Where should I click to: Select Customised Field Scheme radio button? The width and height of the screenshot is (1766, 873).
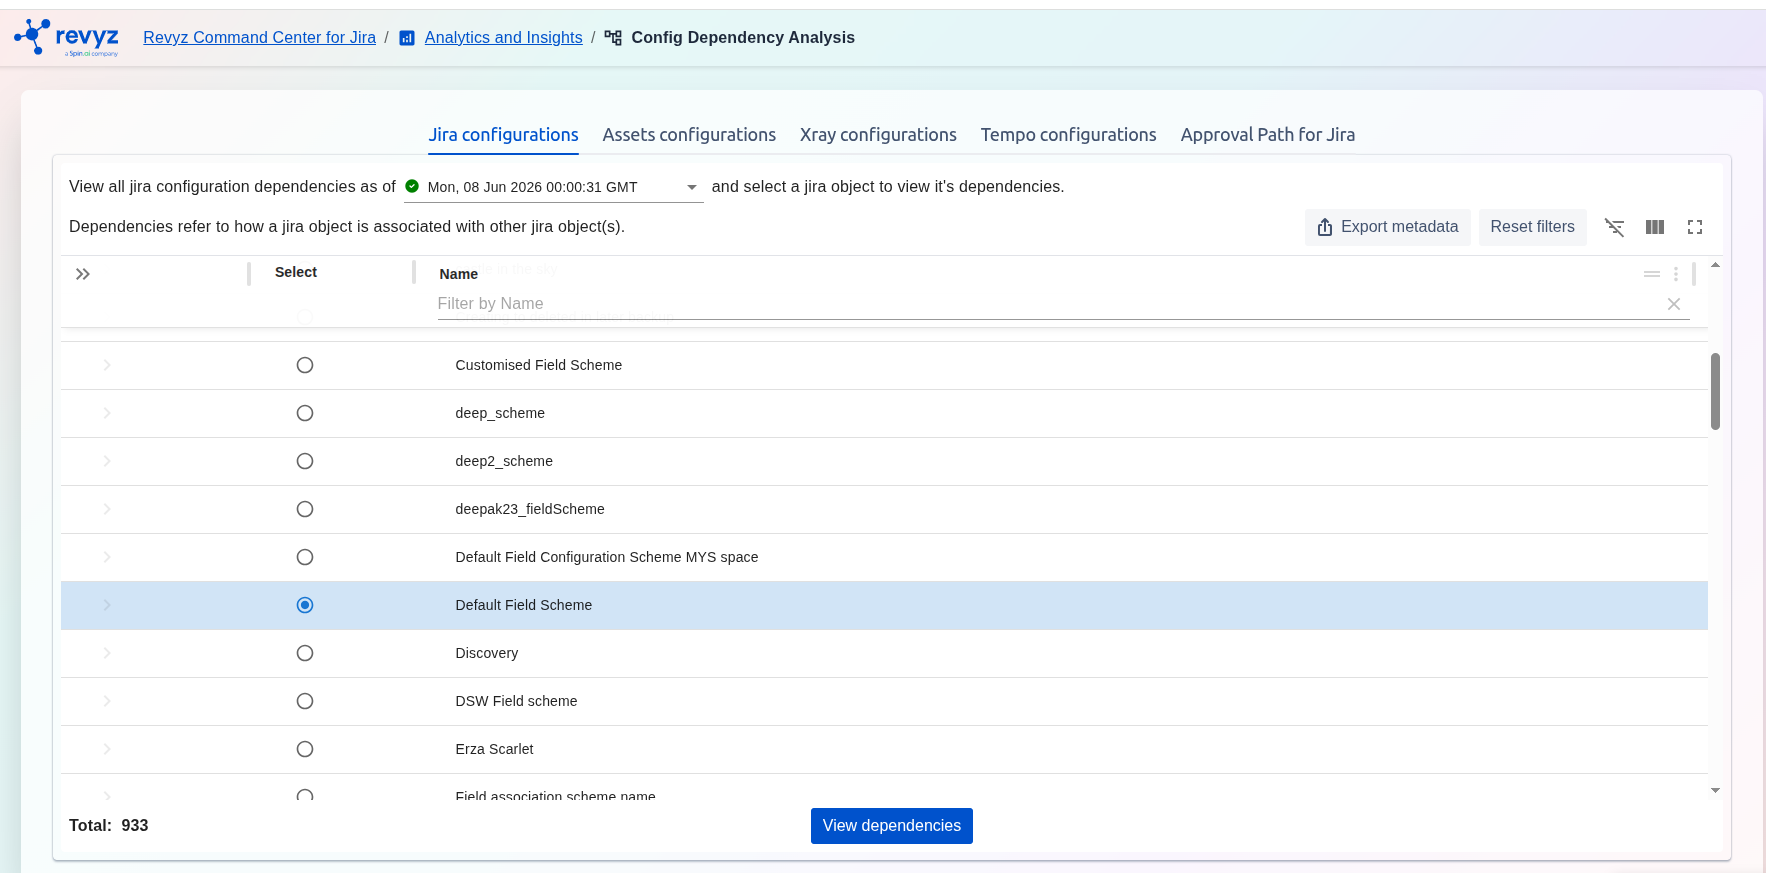point(305,365)
